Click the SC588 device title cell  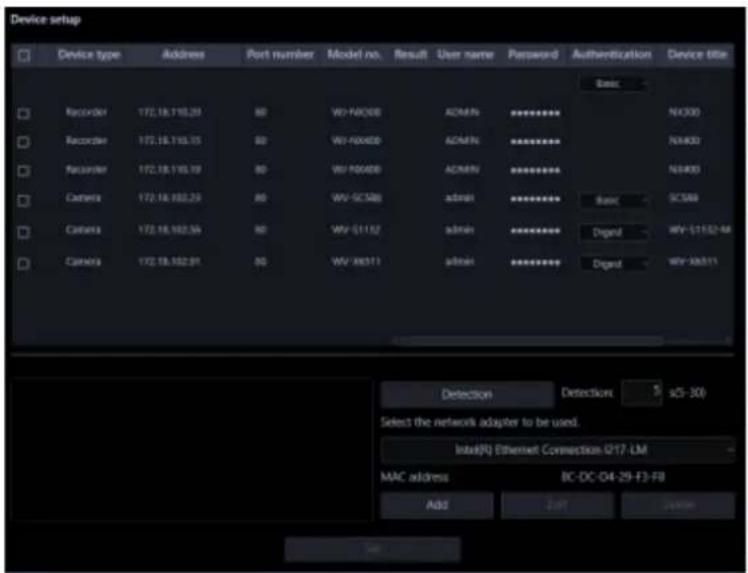tap(684, 198)
